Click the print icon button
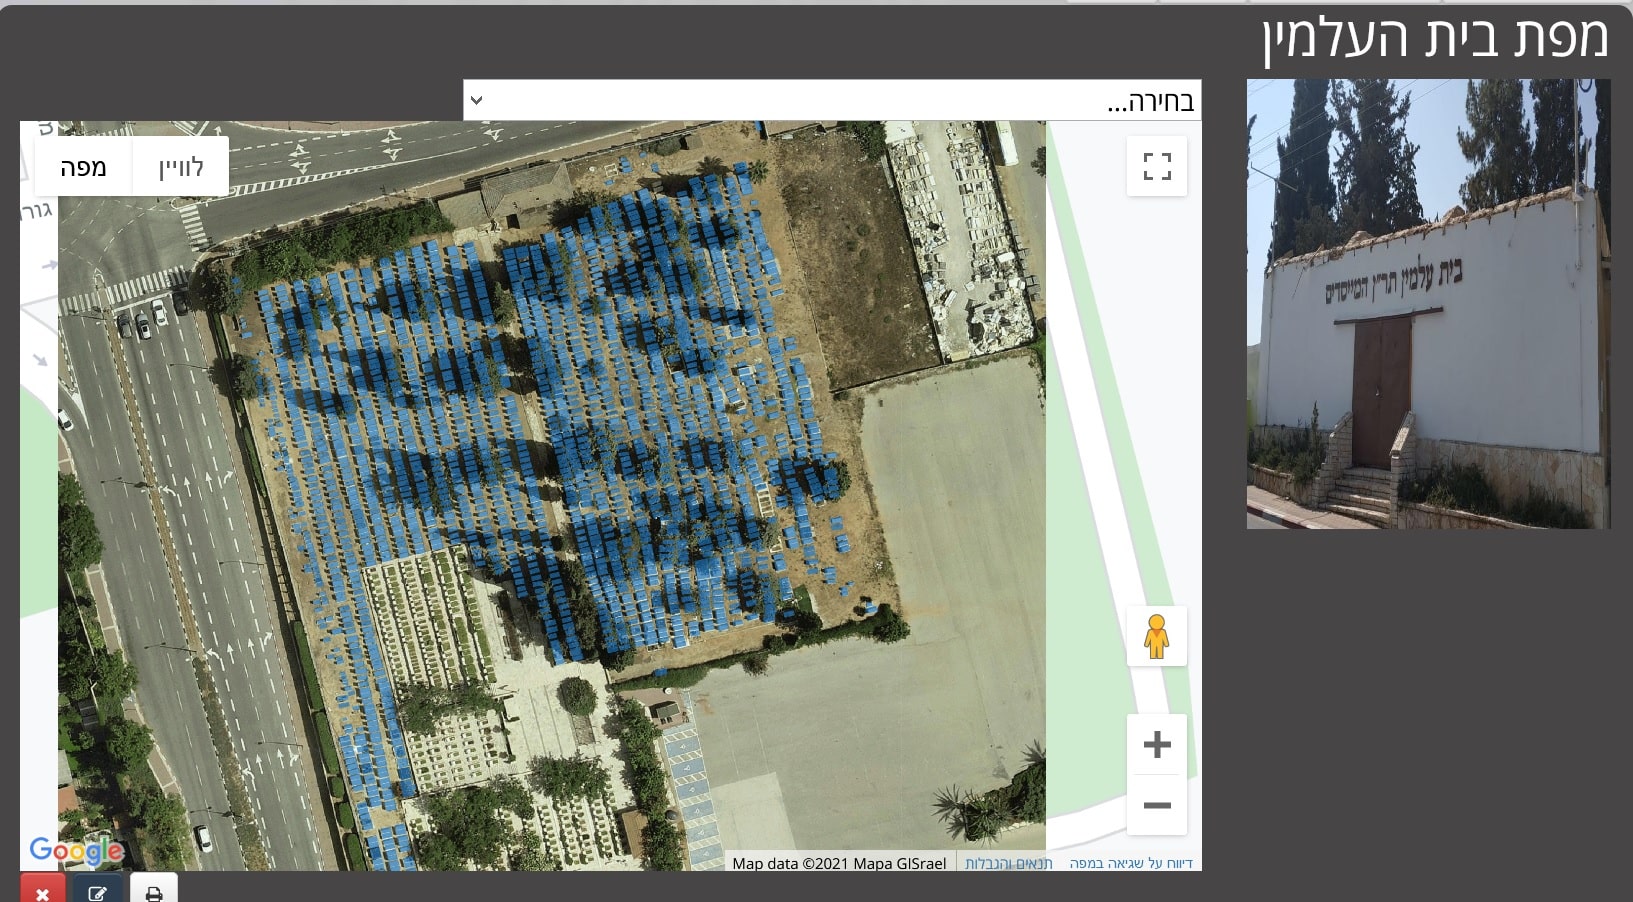Image resolution: width=1633 pixels, height=902 pixels. (154, 892)
